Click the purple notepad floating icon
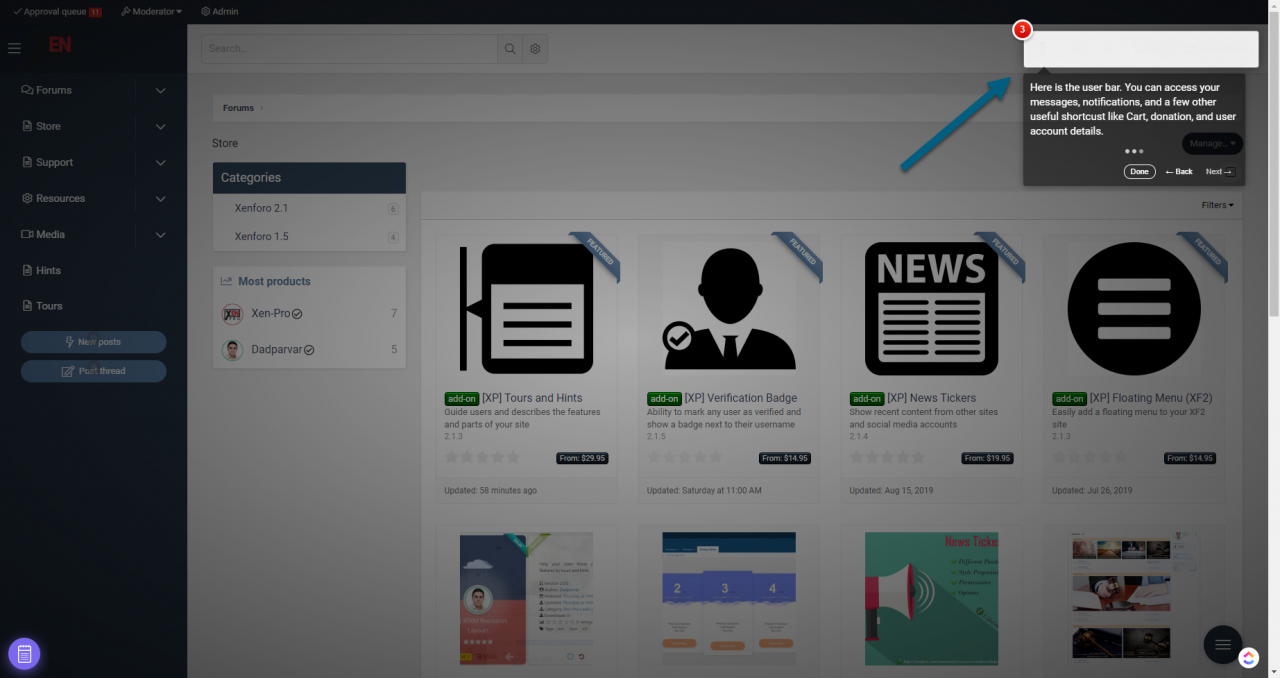Viewport: 1280px width, 678px height. [x=24, y=654]
